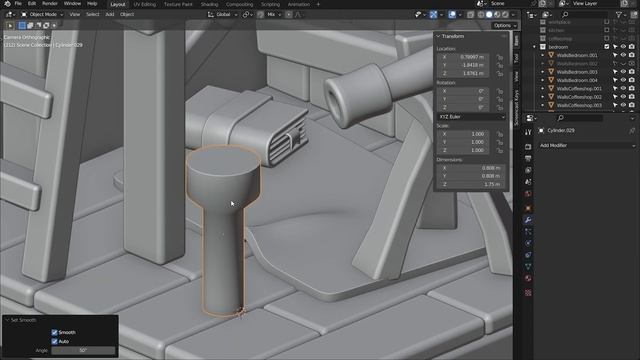
Task: Toggle the Smooth checkbox
Action: tap(54, 332)
